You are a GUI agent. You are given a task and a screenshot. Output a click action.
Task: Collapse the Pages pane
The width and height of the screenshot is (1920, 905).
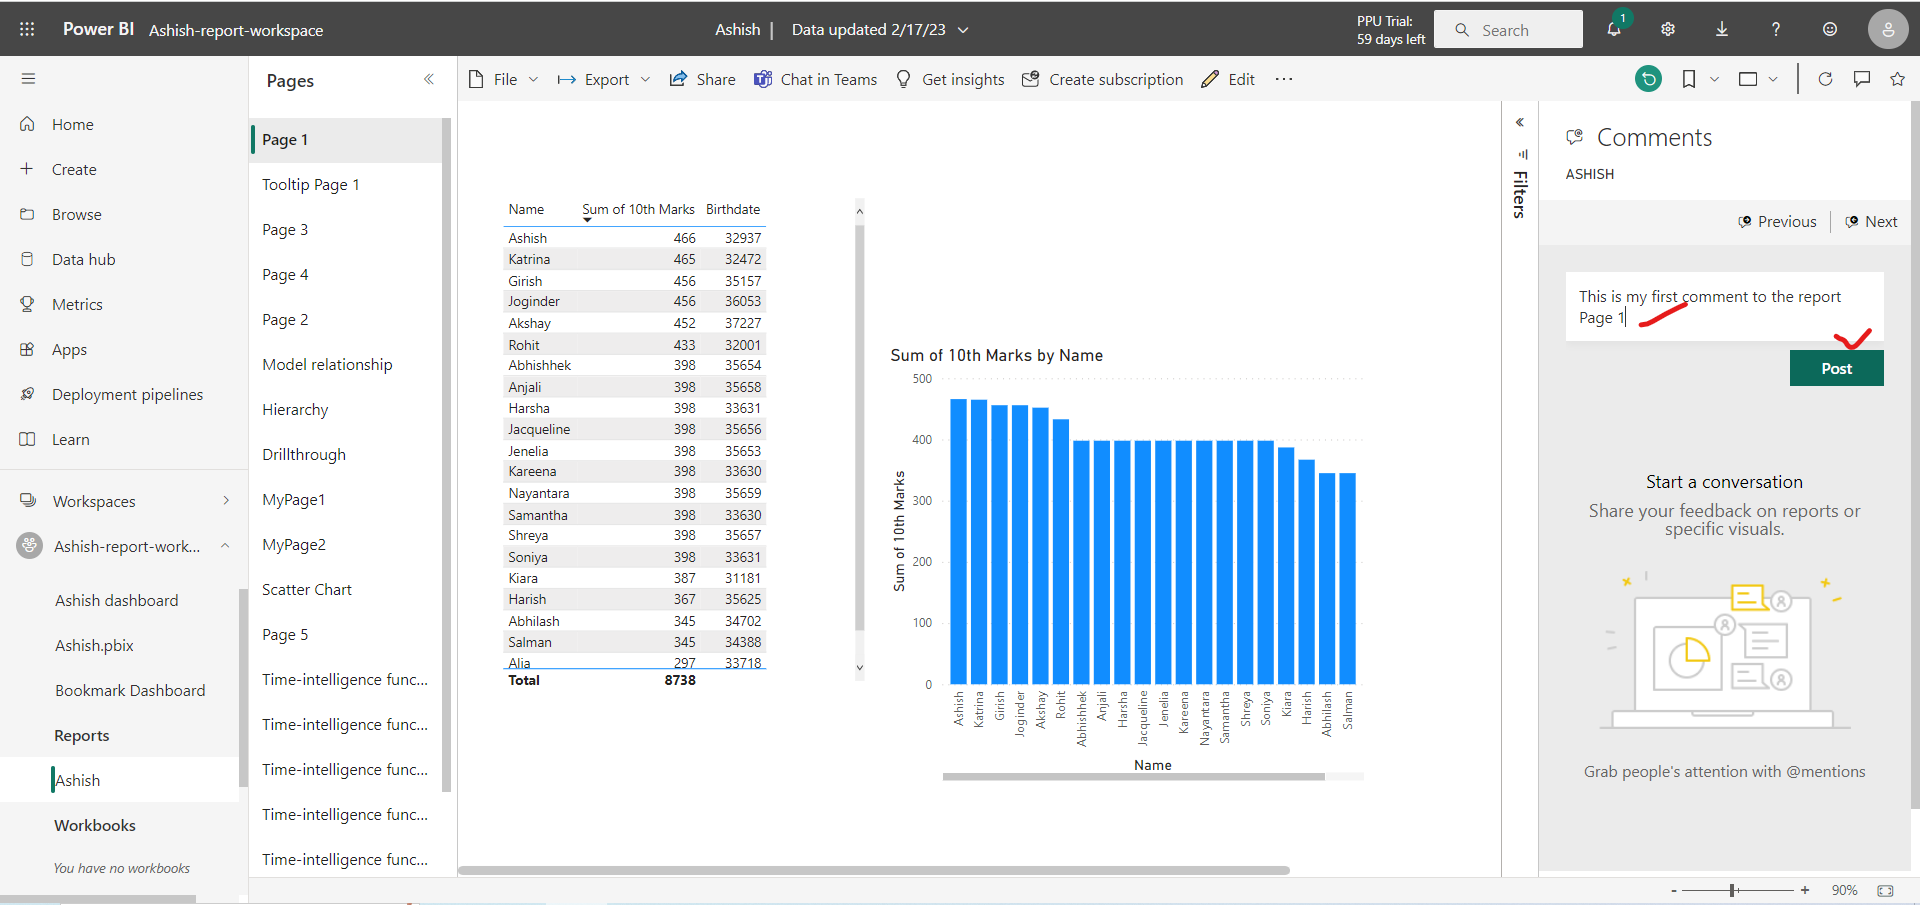430,79
